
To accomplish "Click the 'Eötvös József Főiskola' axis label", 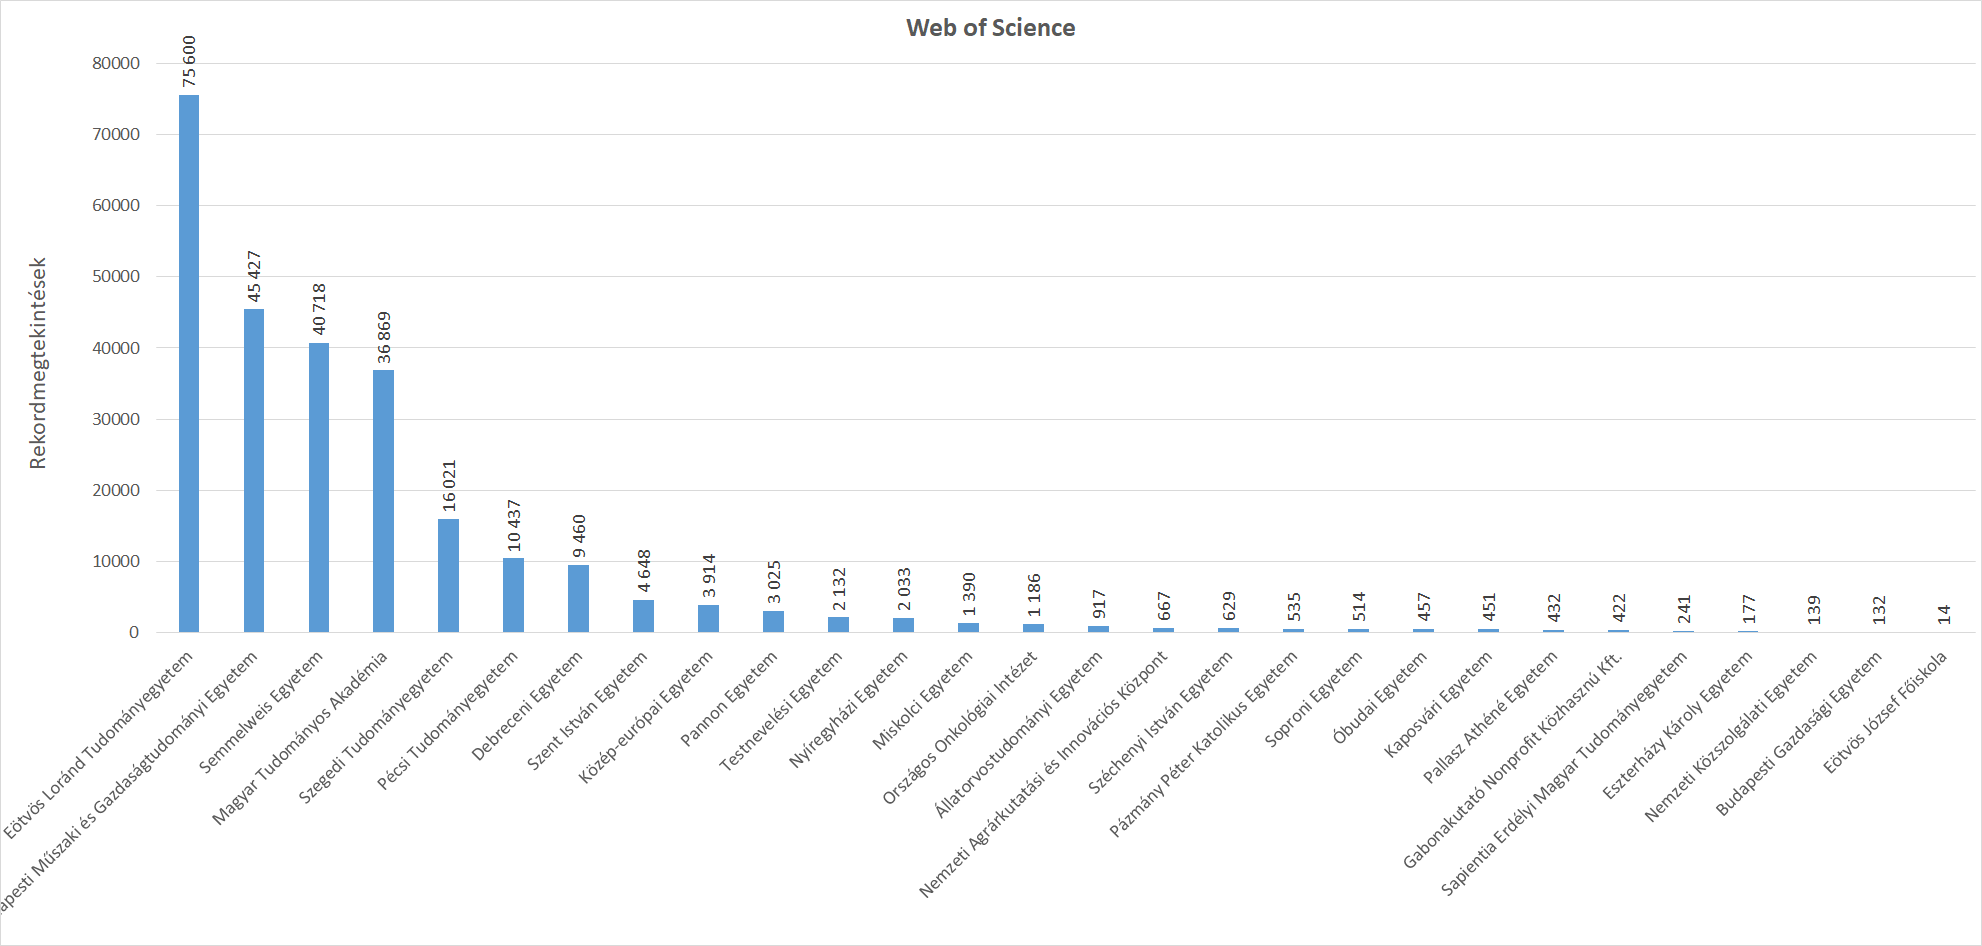I will (x=1885, y=712).
